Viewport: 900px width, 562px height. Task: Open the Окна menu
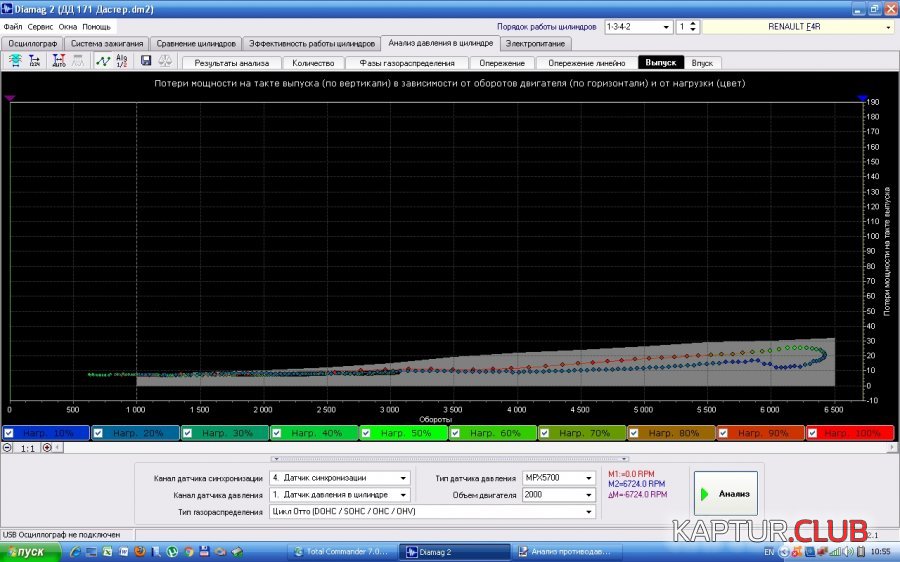tap(68, 26)
